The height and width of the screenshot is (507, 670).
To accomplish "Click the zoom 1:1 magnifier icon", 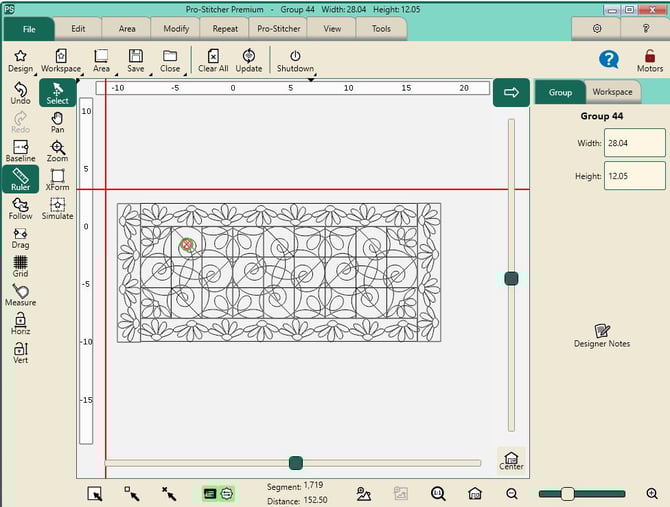I will (x=438, y=493).
